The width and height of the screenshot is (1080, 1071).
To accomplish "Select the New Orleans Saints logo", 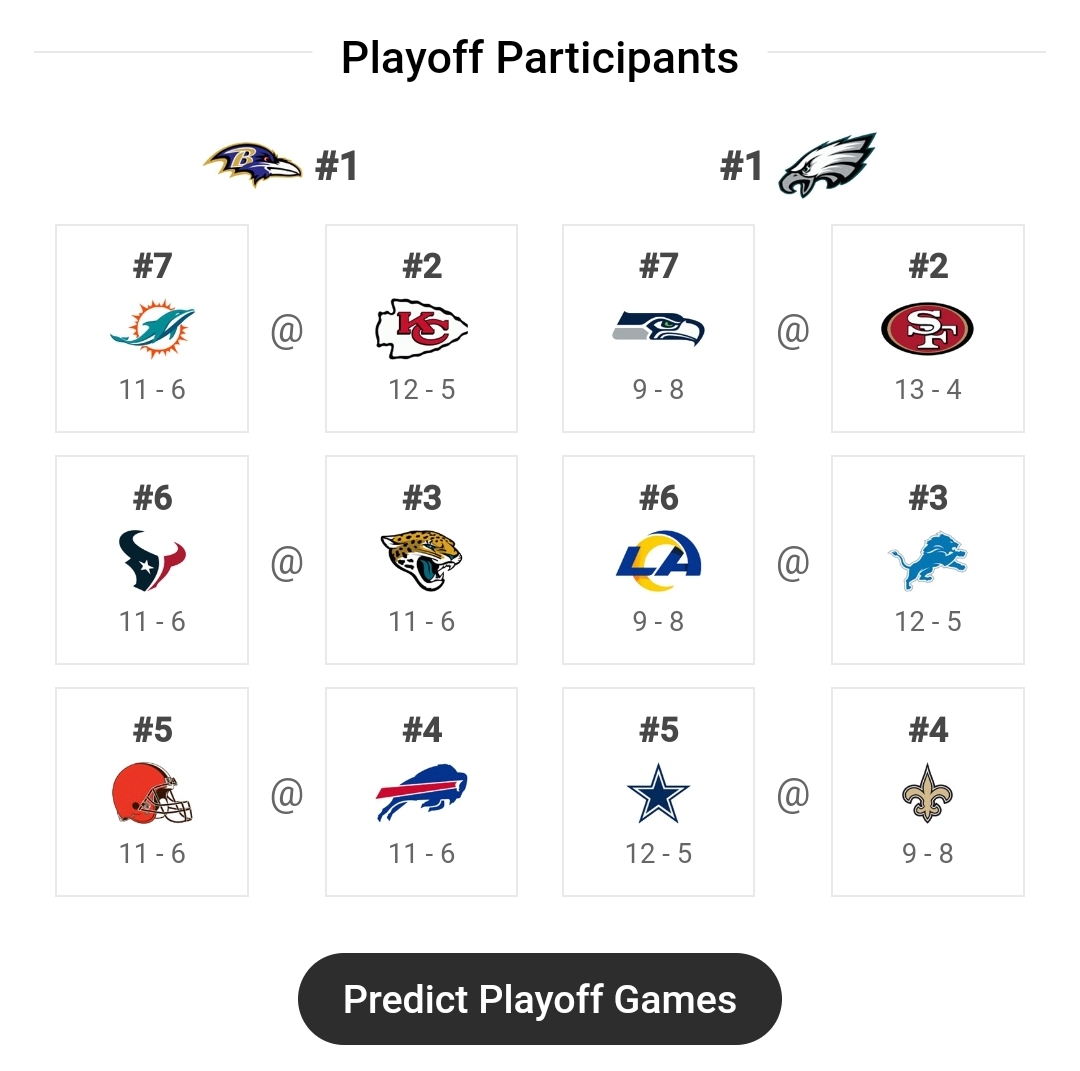I will (x=927, y=792).
